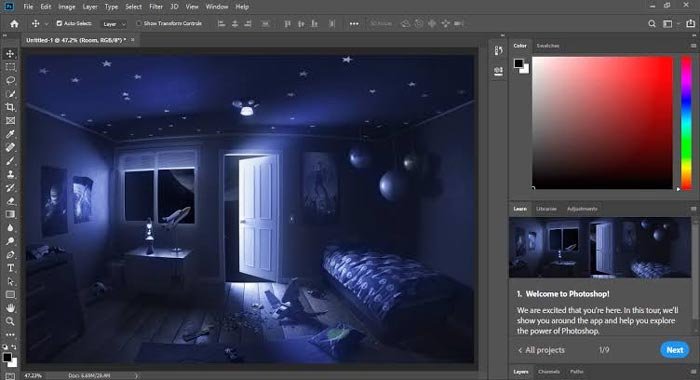Open the File menu

coord(28,7)
